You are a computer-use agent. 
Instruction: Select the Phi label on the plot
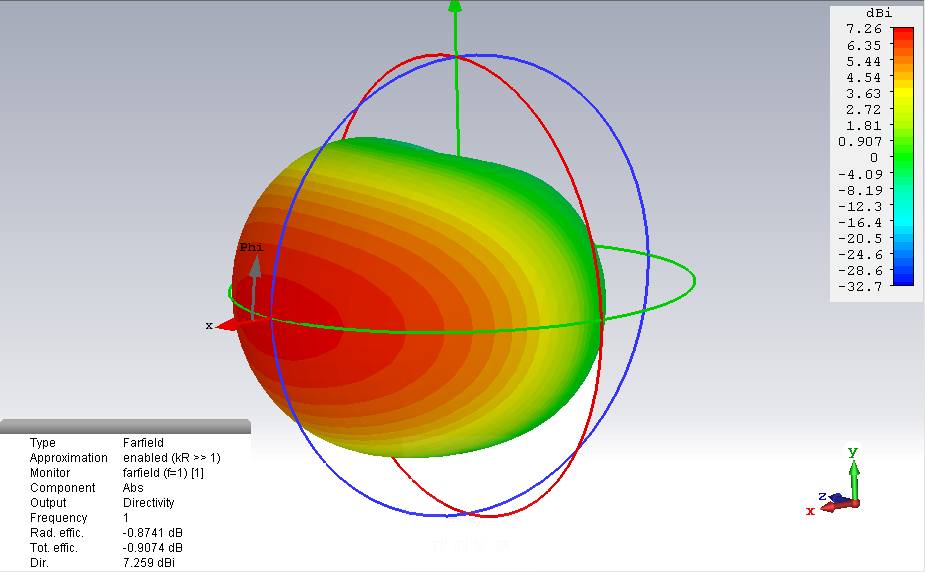tap(251, 247)
